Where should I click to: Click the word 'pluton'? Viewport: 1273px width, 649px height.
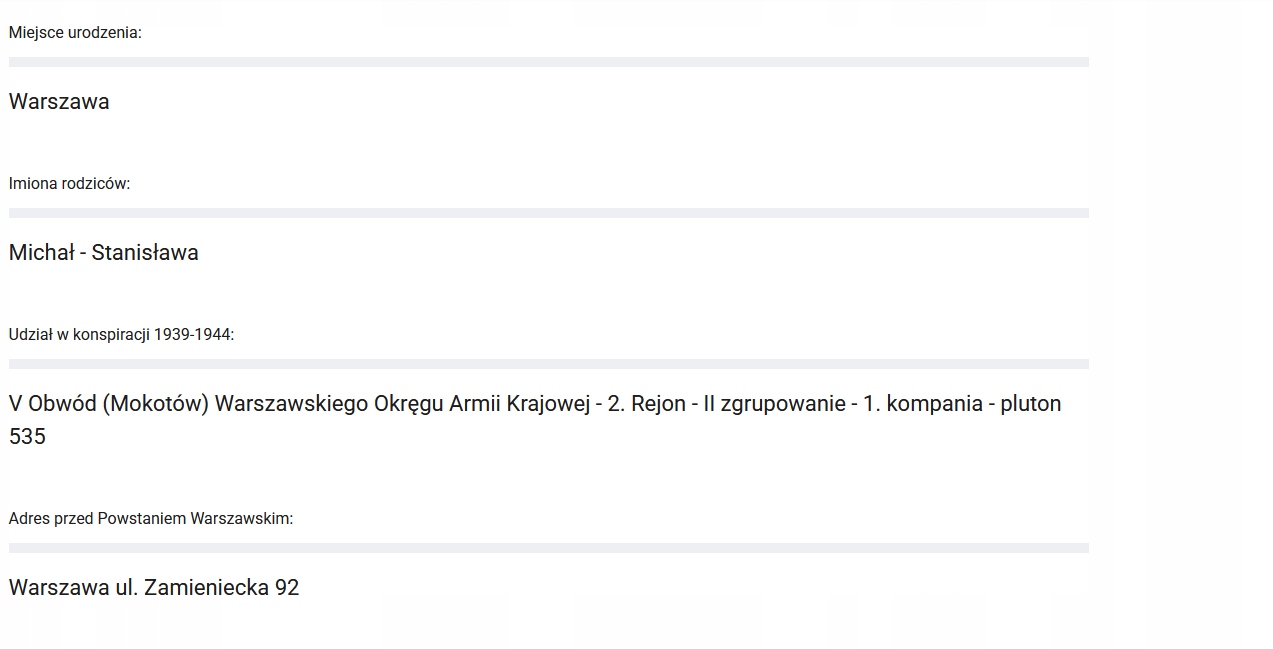(x=1030, y=404)
